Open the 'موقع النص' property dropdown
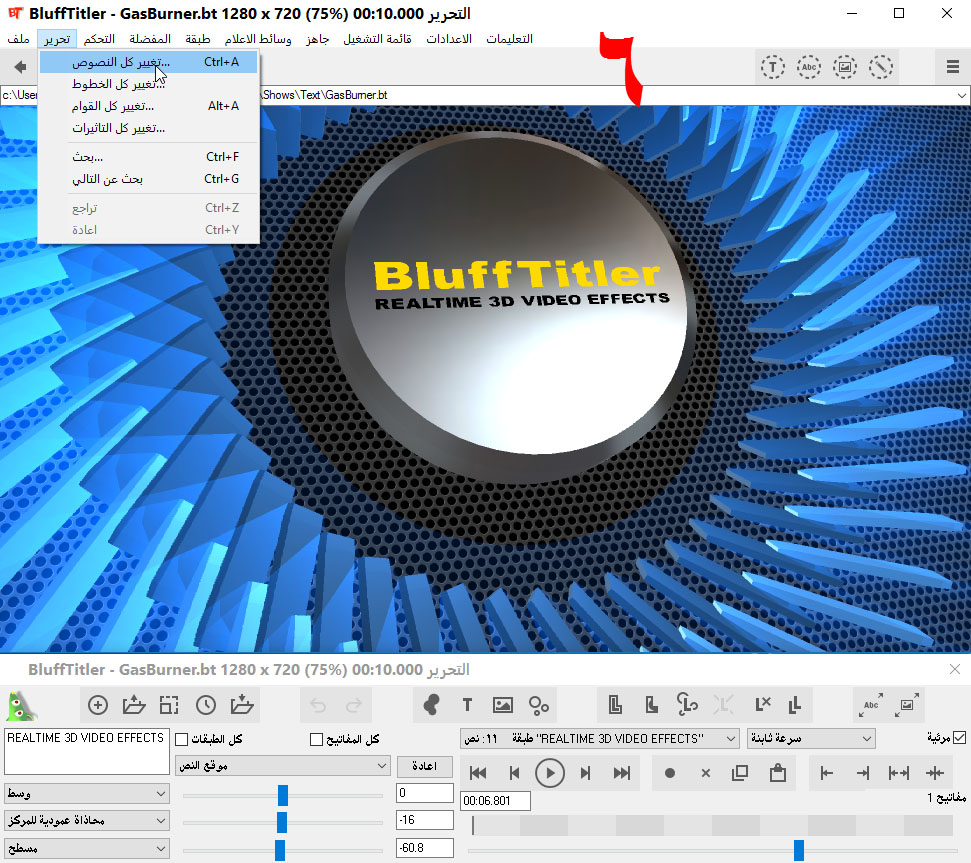Image resolution: width=971 pixels, height=863 pixels. (x=283, y=766)
